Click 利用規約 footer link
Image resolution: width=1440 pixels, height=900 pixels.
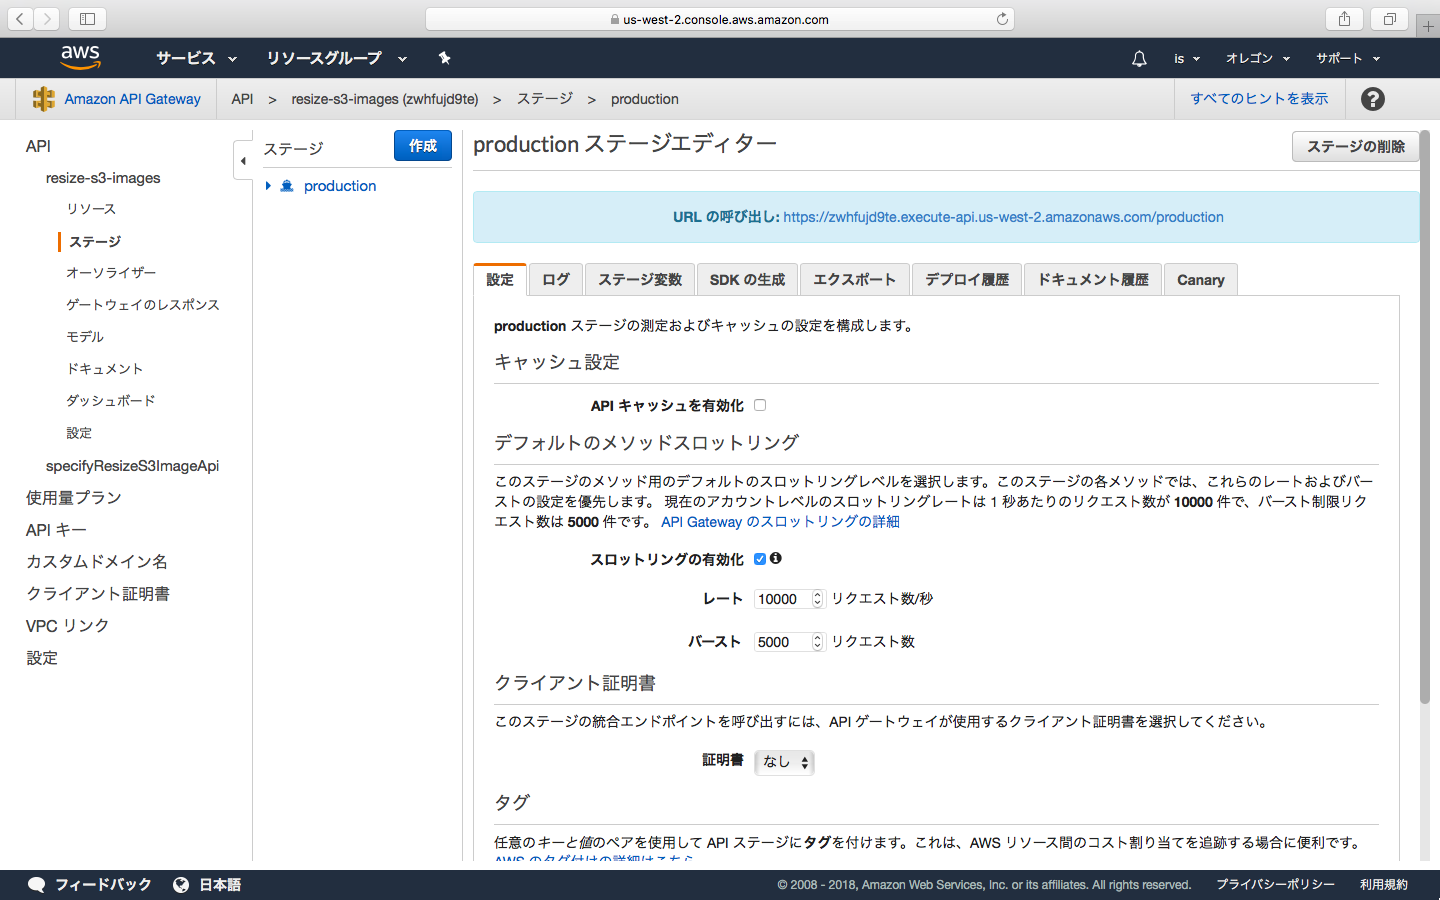click(1384, 885)
